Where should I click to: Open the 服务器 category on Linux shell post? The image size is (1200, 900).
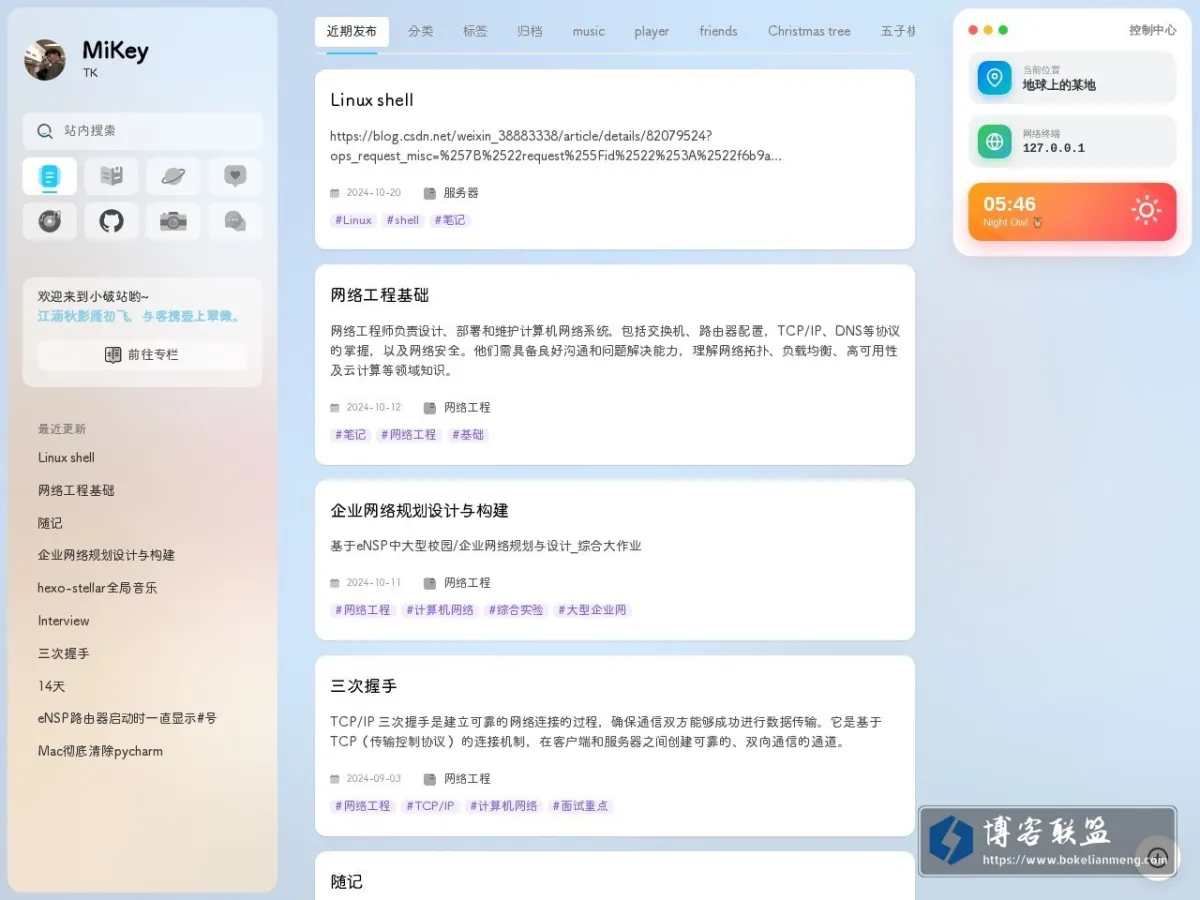point(451,193)
